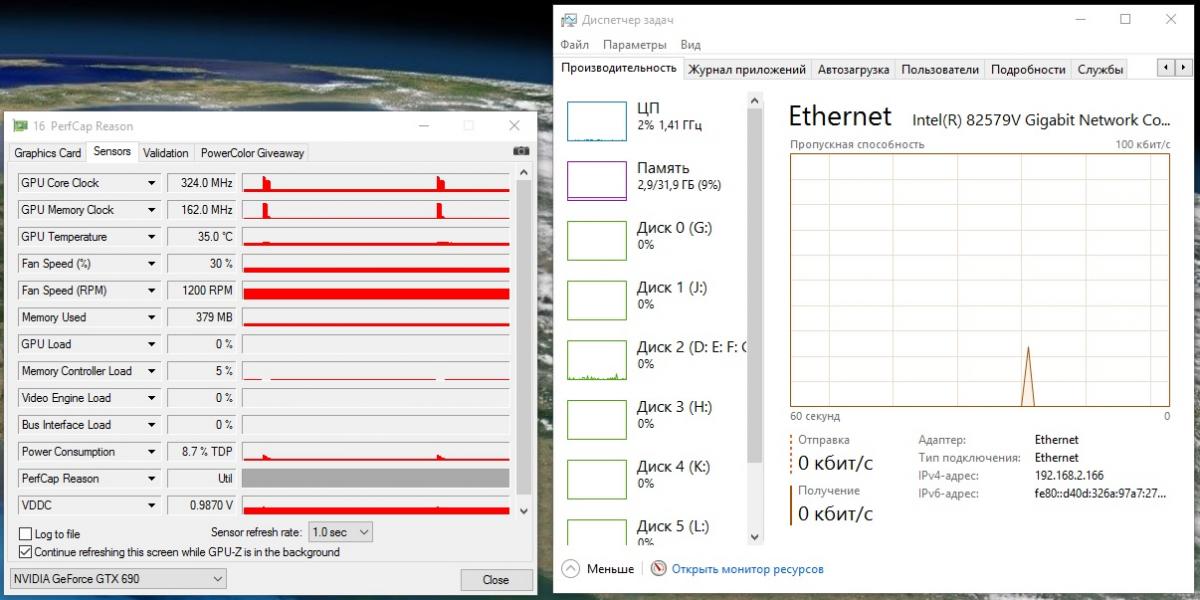Click the GPU-Z title bar icon
Viewport: 1200px width, 600px height.
pos(19,126)
